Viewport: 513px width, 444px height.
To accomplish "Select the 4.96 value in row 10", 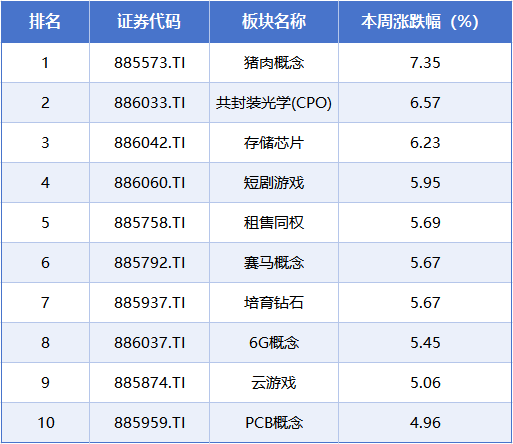I will tap(425, 423).
